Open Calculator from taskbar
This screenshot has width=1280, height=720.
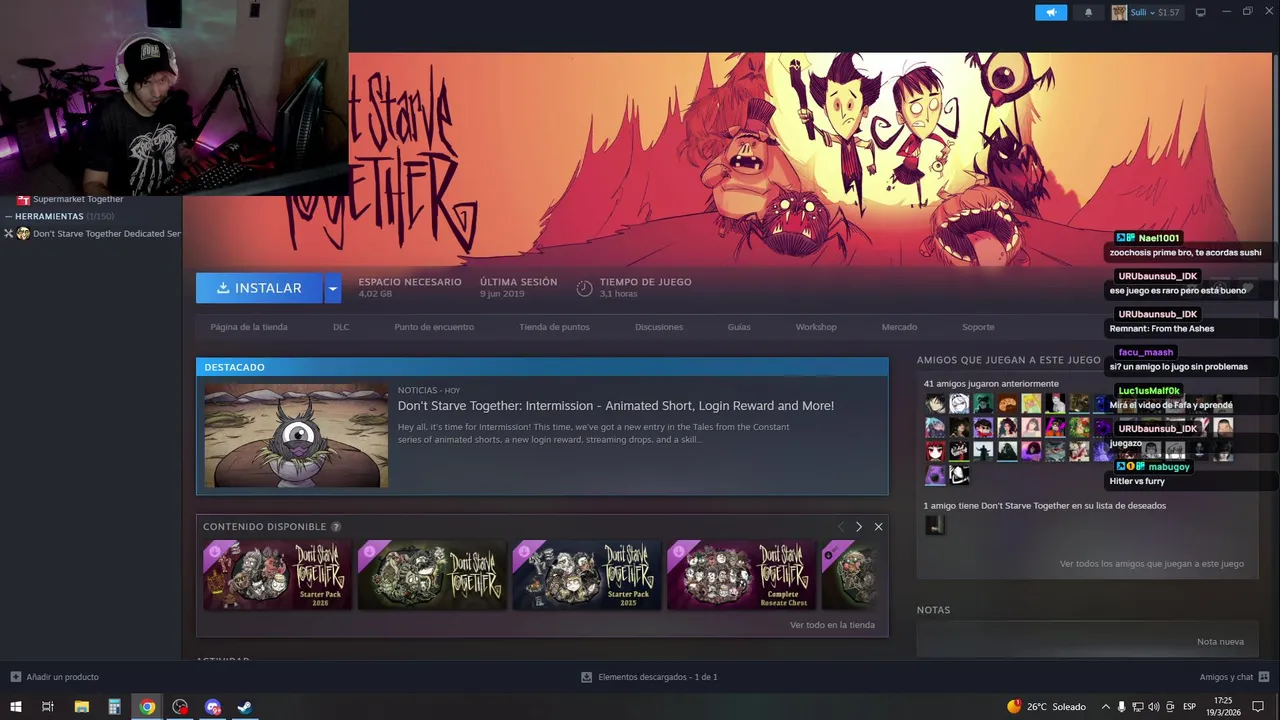[x=114, y=707]
